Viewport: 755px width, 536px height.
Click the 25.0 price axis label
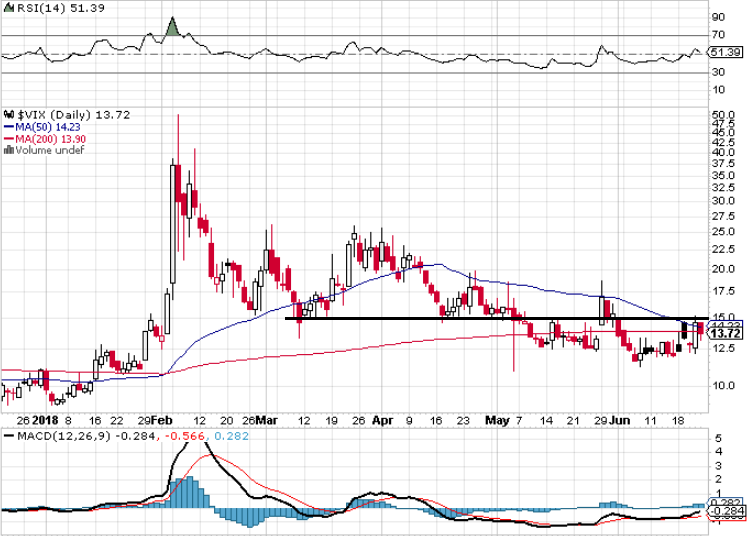click(x=724, y=232)
